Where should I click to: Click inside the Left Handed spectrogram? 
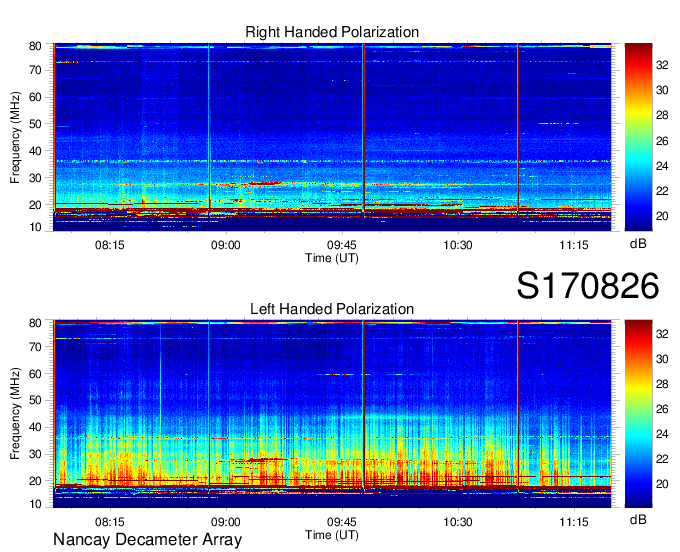coord(332,414)
